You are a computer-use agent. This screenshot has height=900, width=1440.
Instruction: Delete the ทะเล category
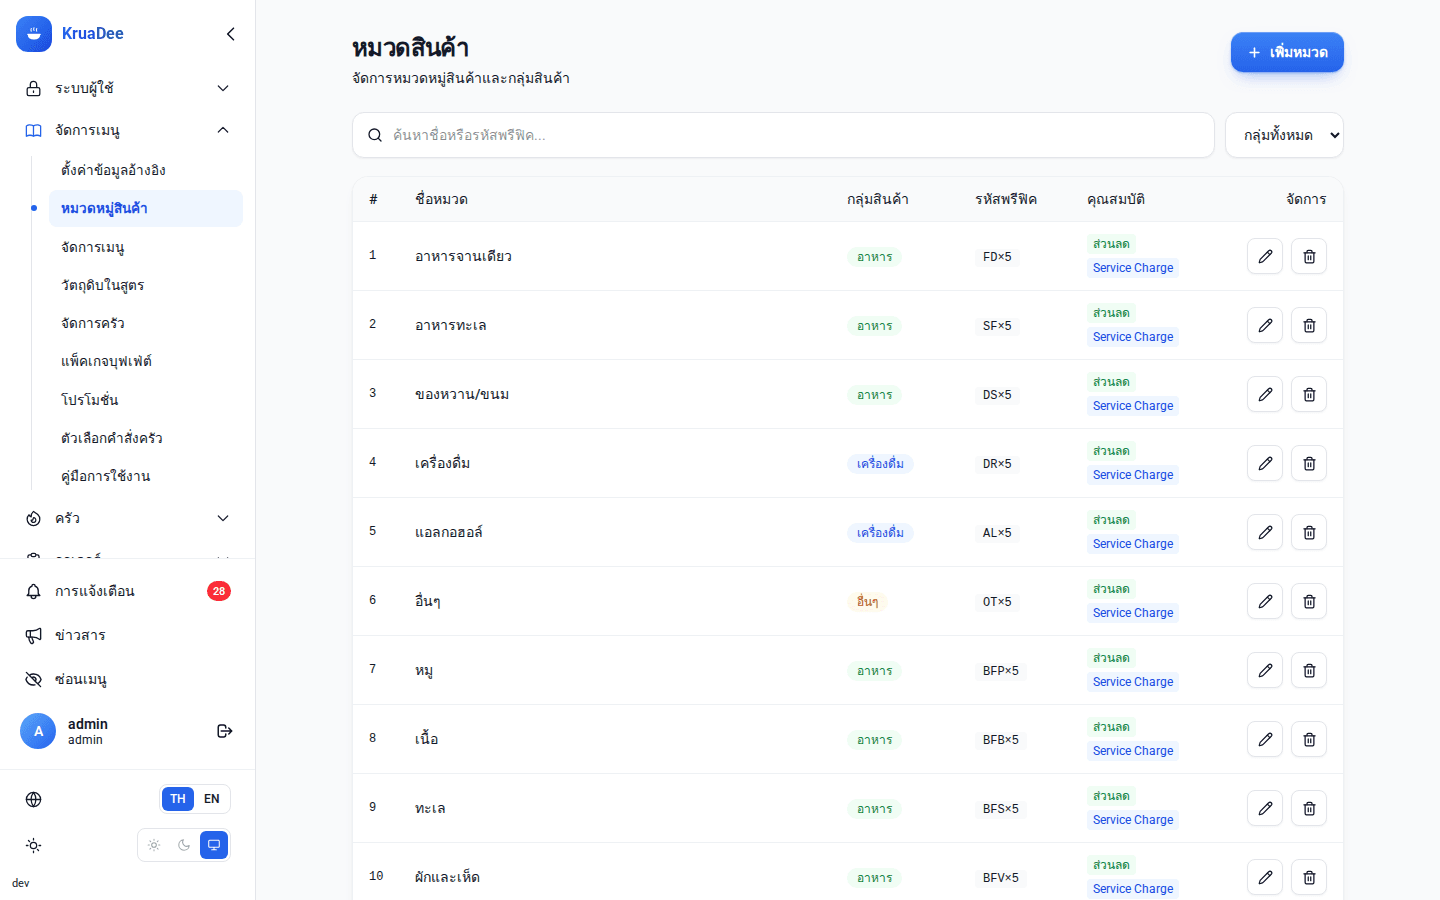pyautogui.click(x=1309, y=809)
